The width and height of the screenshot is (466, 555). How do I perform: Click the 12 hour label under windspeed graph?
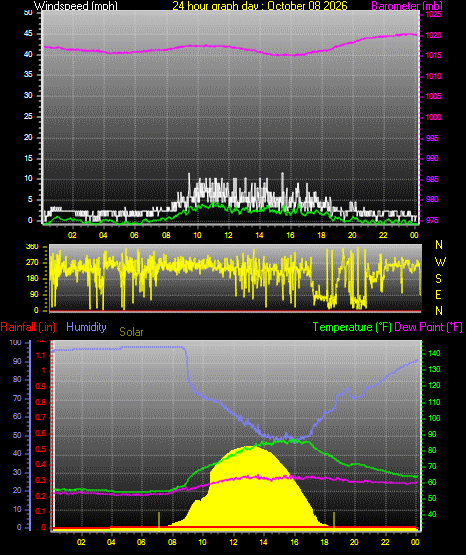click(228, 235)
